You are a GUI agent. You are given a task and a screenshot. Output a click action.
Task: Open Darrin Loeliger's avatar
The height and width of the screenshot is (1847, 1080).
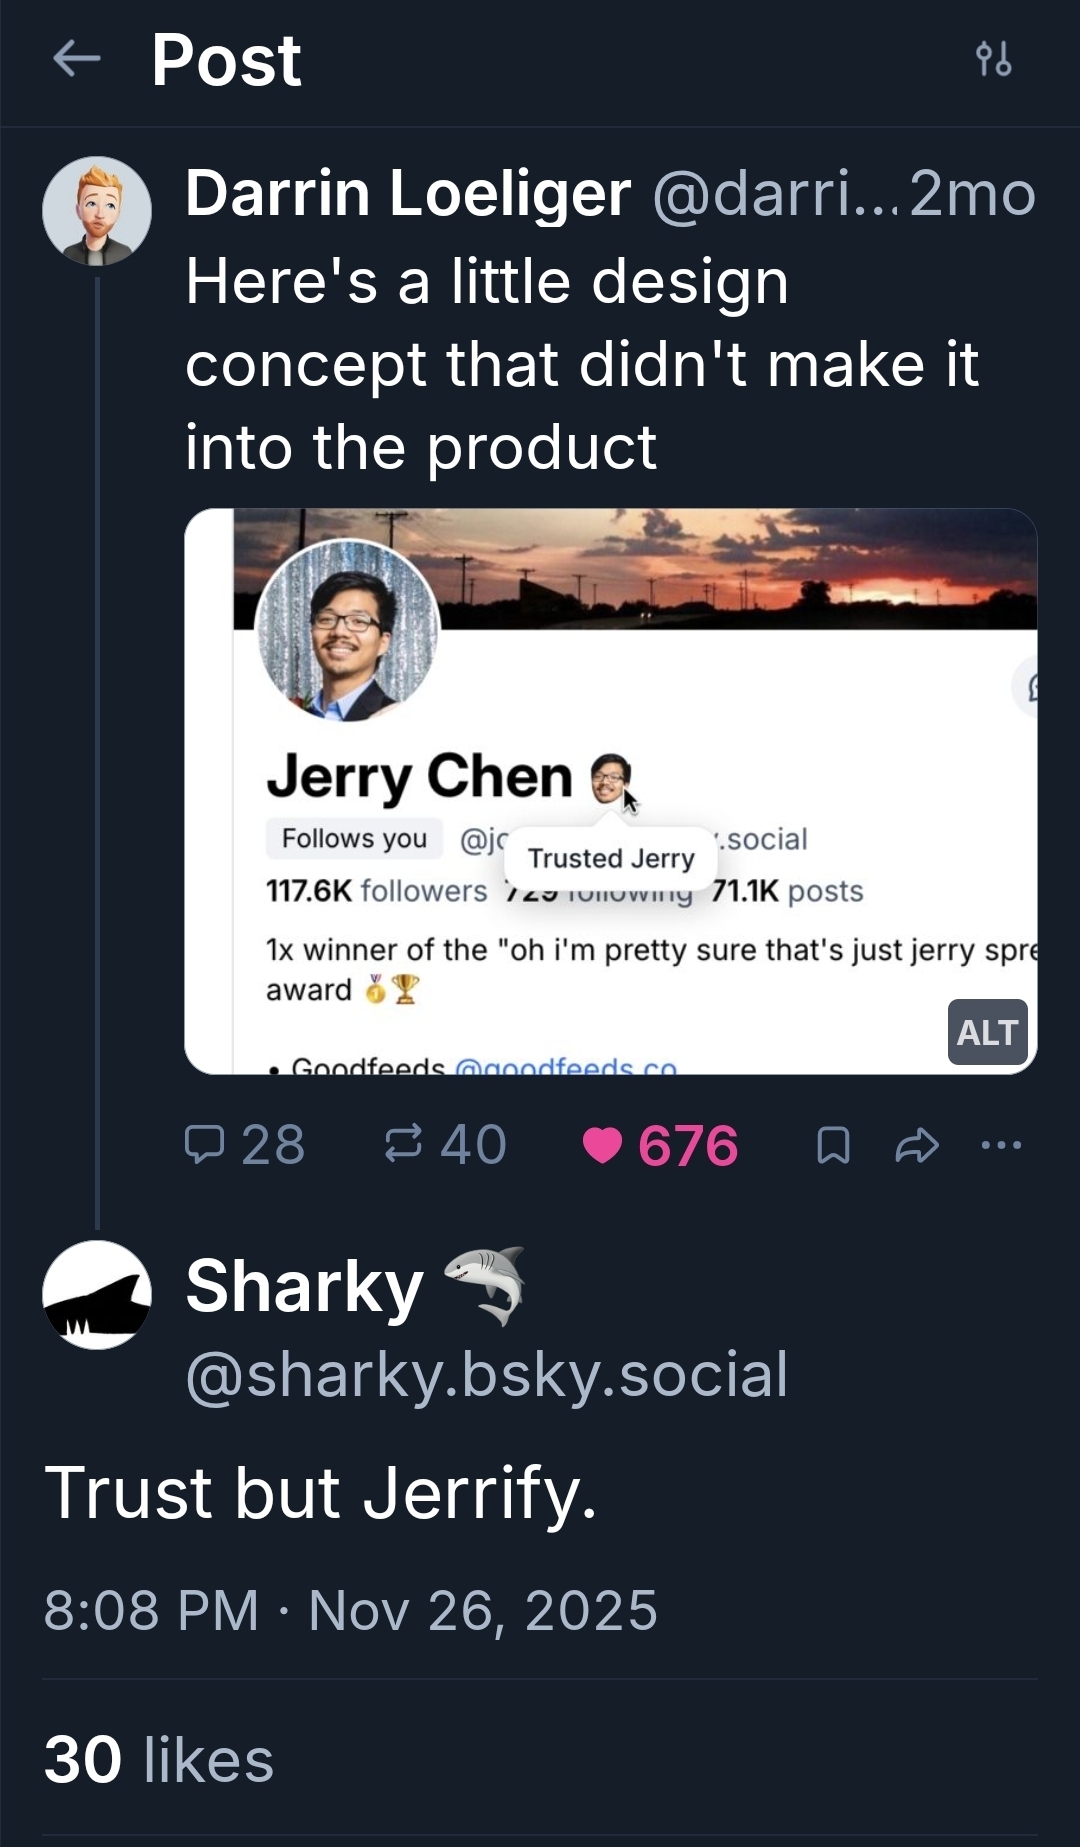pyautogui.click(x=96, y=211)
